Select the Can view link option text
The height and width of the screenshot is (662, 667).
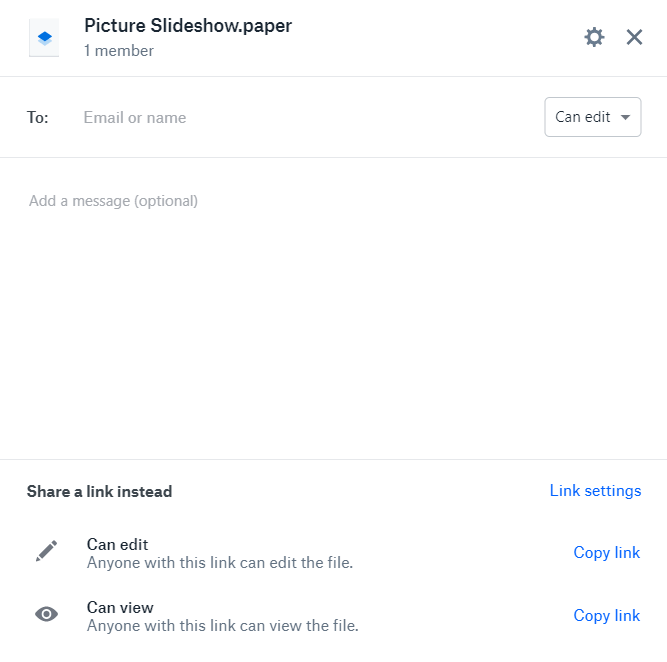(x=120, y=608)
